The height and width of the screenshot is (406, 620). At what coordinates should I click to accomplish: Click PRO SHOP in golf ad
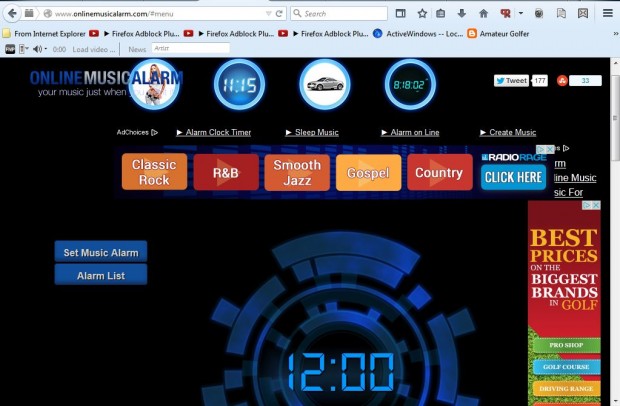pos(566,345)
